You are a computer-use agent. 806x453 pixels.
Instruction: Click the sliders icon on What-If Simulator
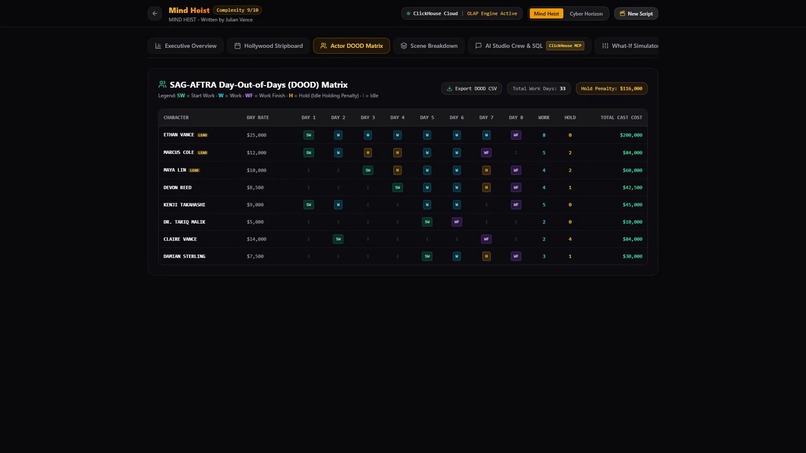point(605,46)
